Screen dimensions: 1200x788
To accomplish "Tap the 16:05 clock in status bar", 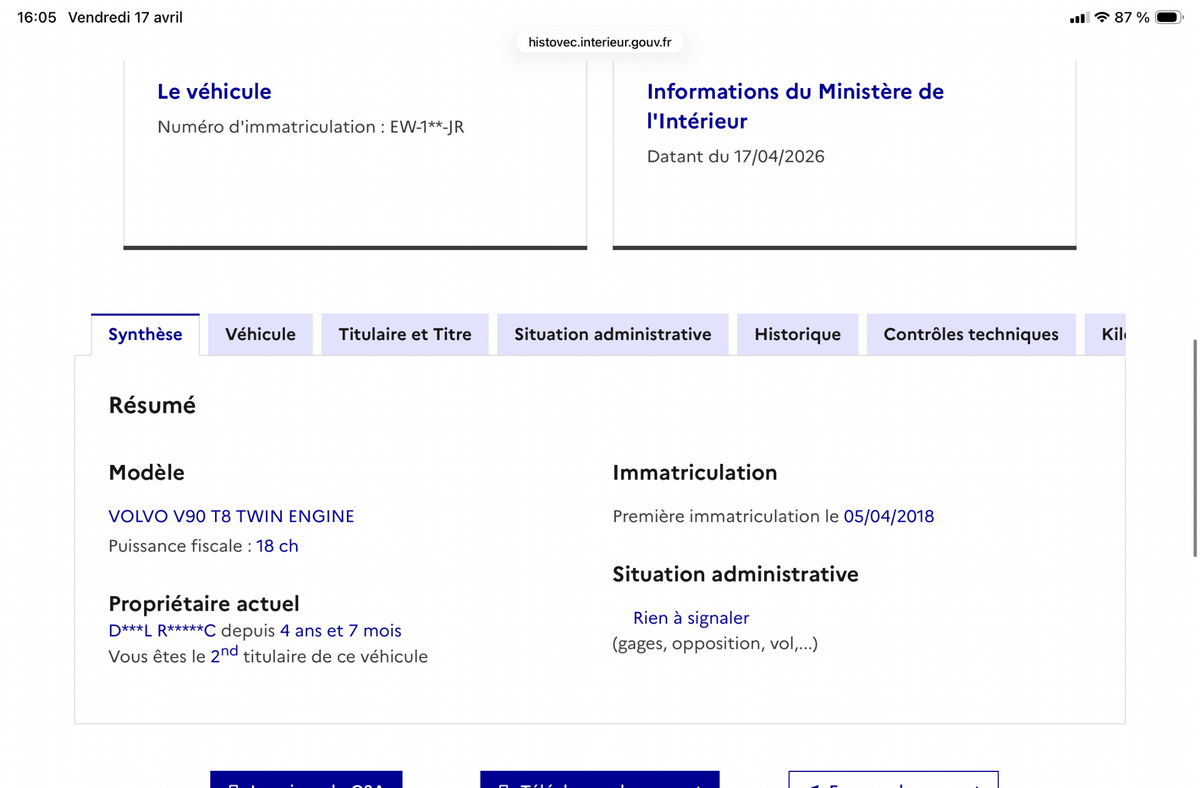I will pyautogui.click(x=37, y=18).
